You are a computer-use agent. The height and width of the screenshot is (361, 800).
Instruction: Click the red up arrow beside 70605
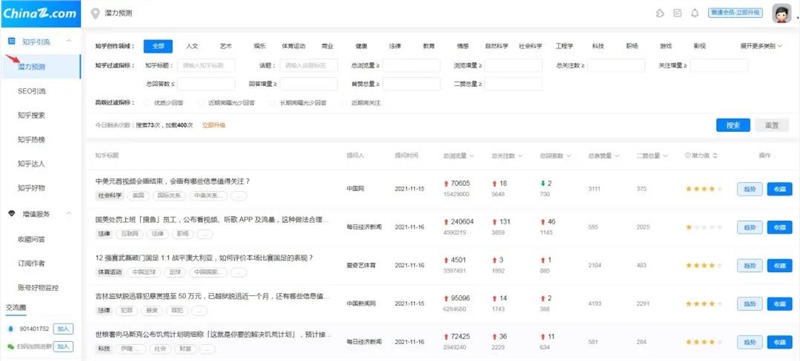[x=446, y=184]
